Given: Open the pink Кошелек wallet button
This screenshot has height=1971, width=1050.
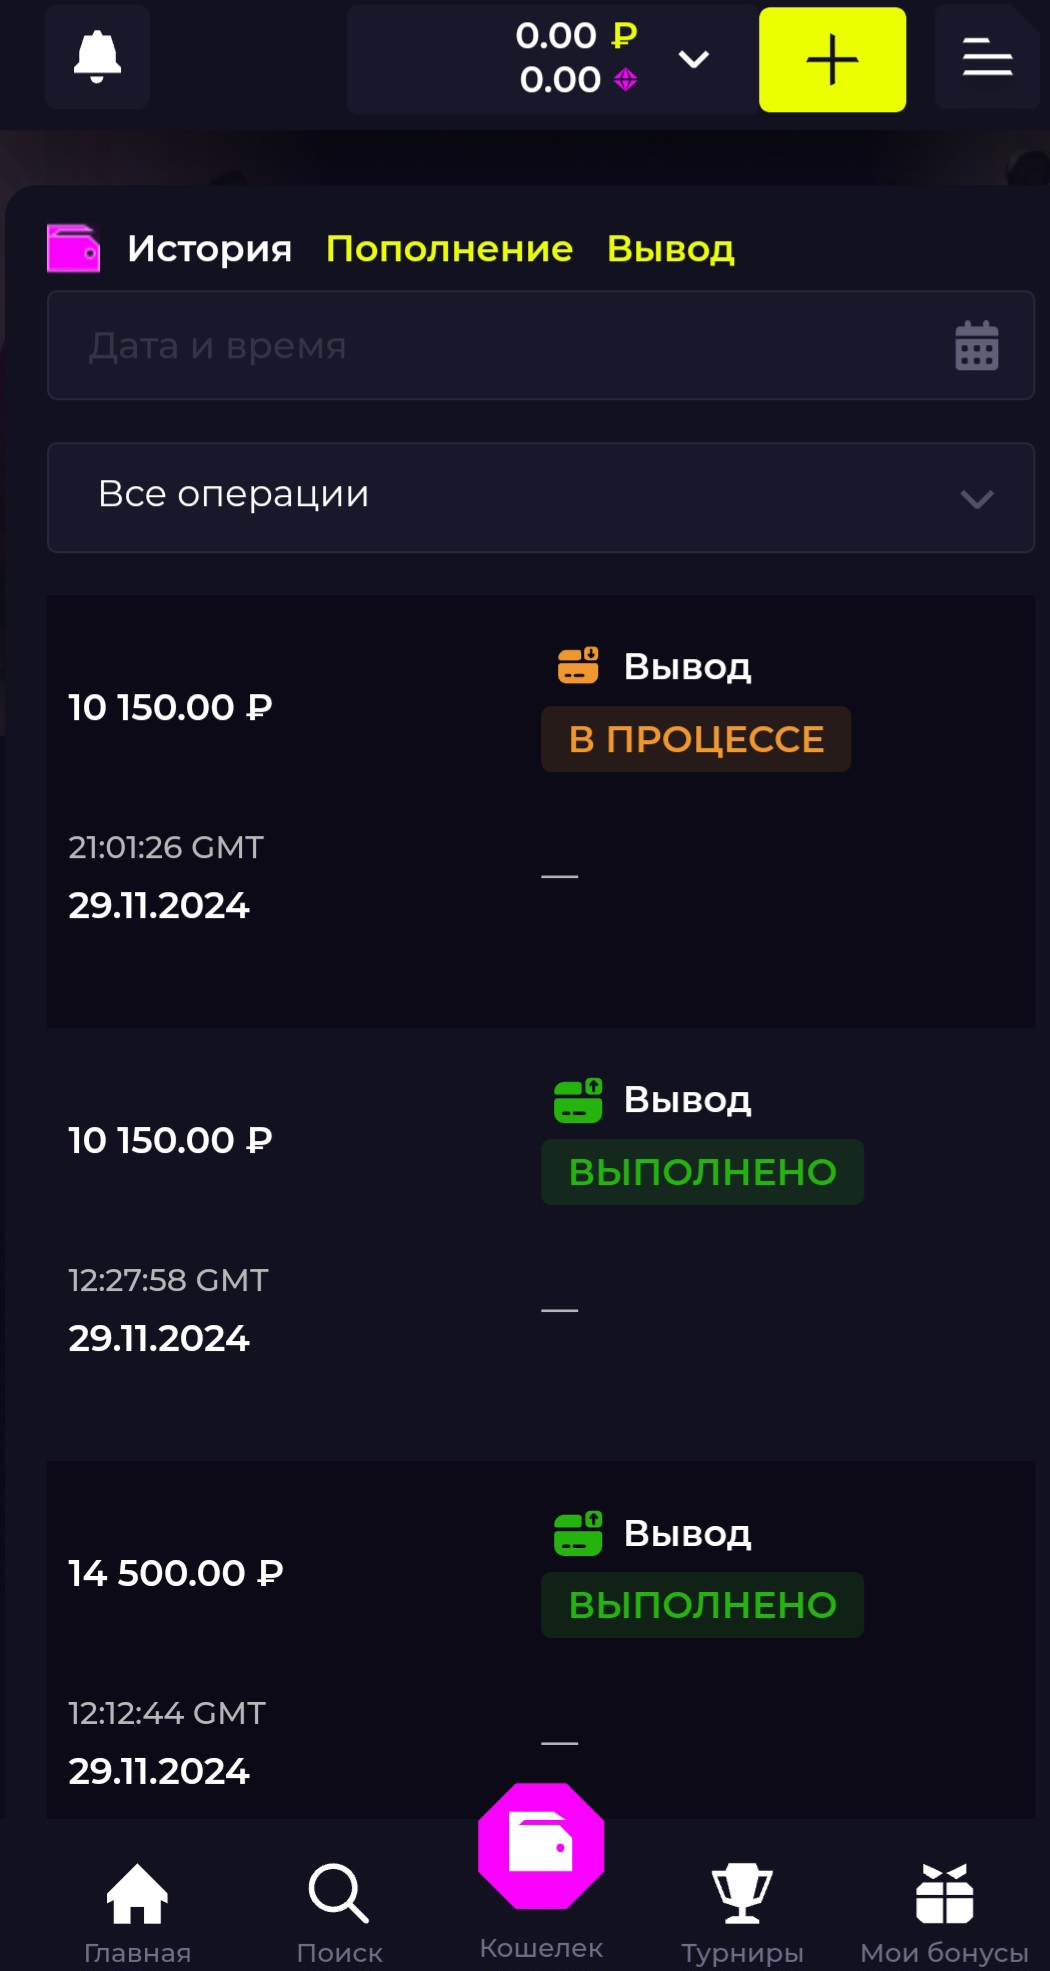Looking at the screenshot, I should point(541,1846).
